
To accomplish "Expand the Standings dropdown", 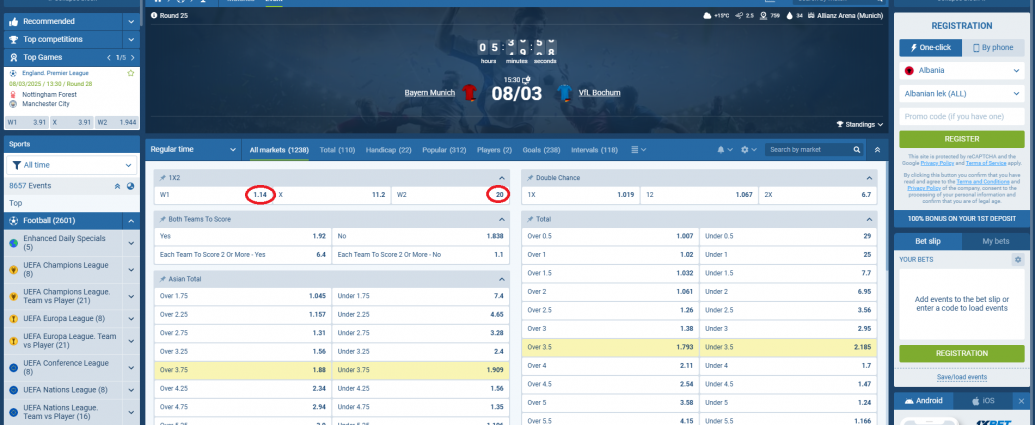I will click(859, 124).
